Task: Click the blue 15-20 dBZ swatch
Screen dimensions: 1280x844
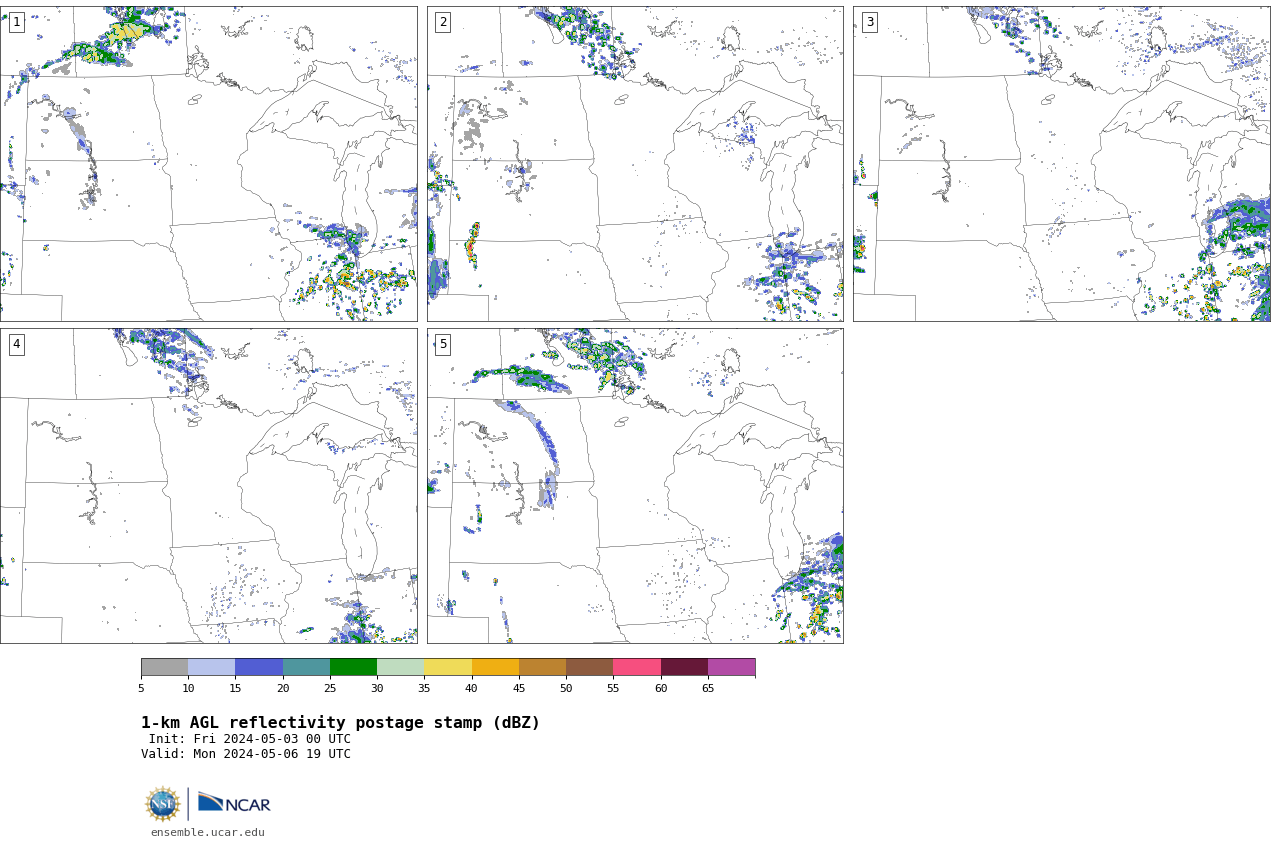Action: [259, 667]
